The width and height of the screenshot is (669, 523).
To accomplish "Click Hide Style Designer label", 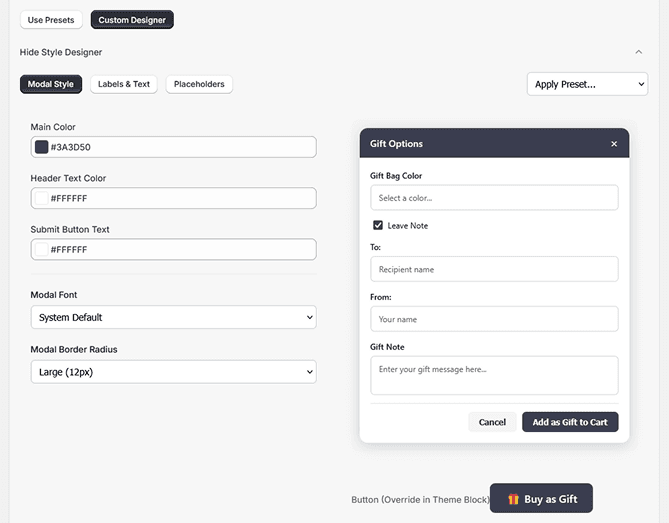I will 61,52.
